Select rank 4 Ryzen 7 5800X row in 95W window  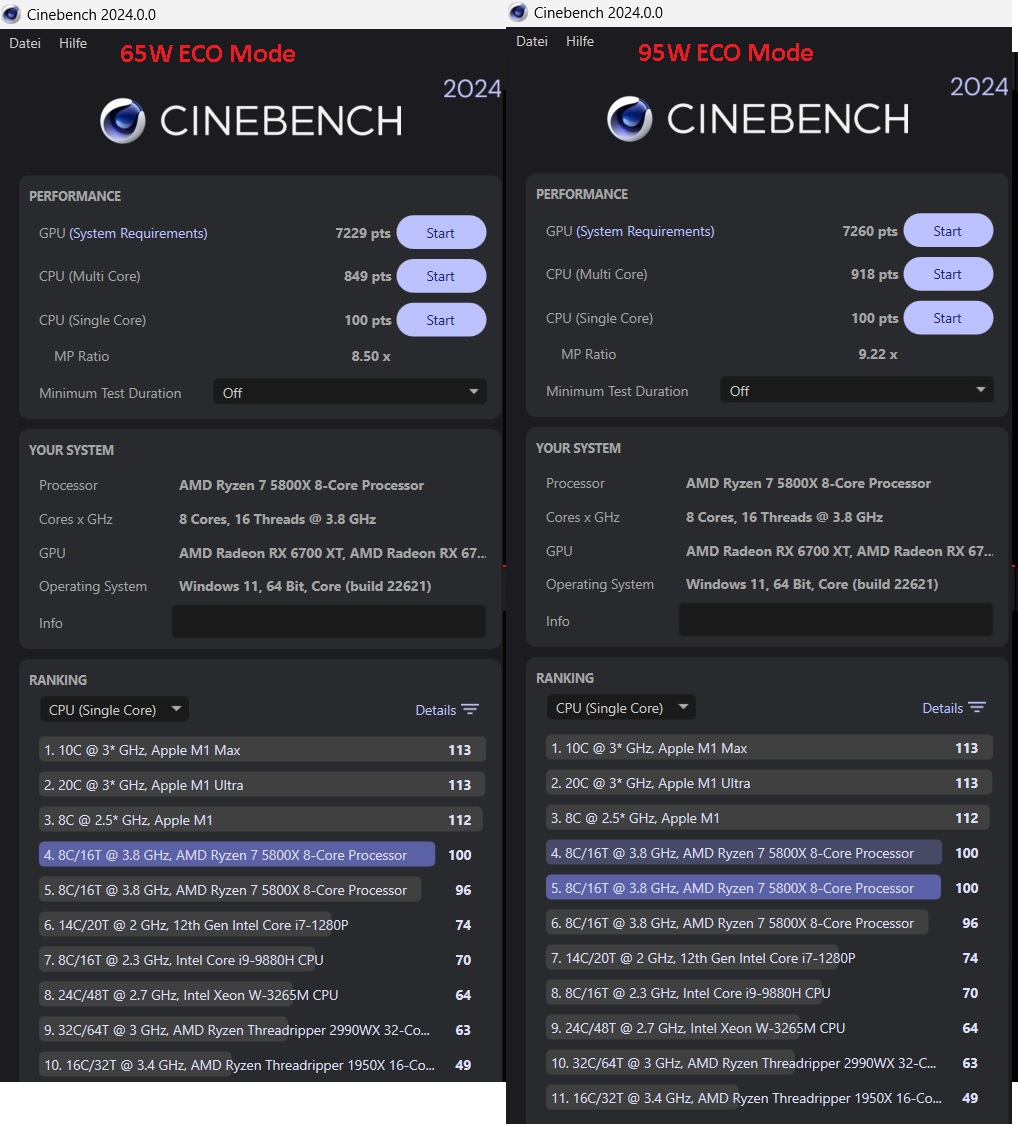pos(769,852)
